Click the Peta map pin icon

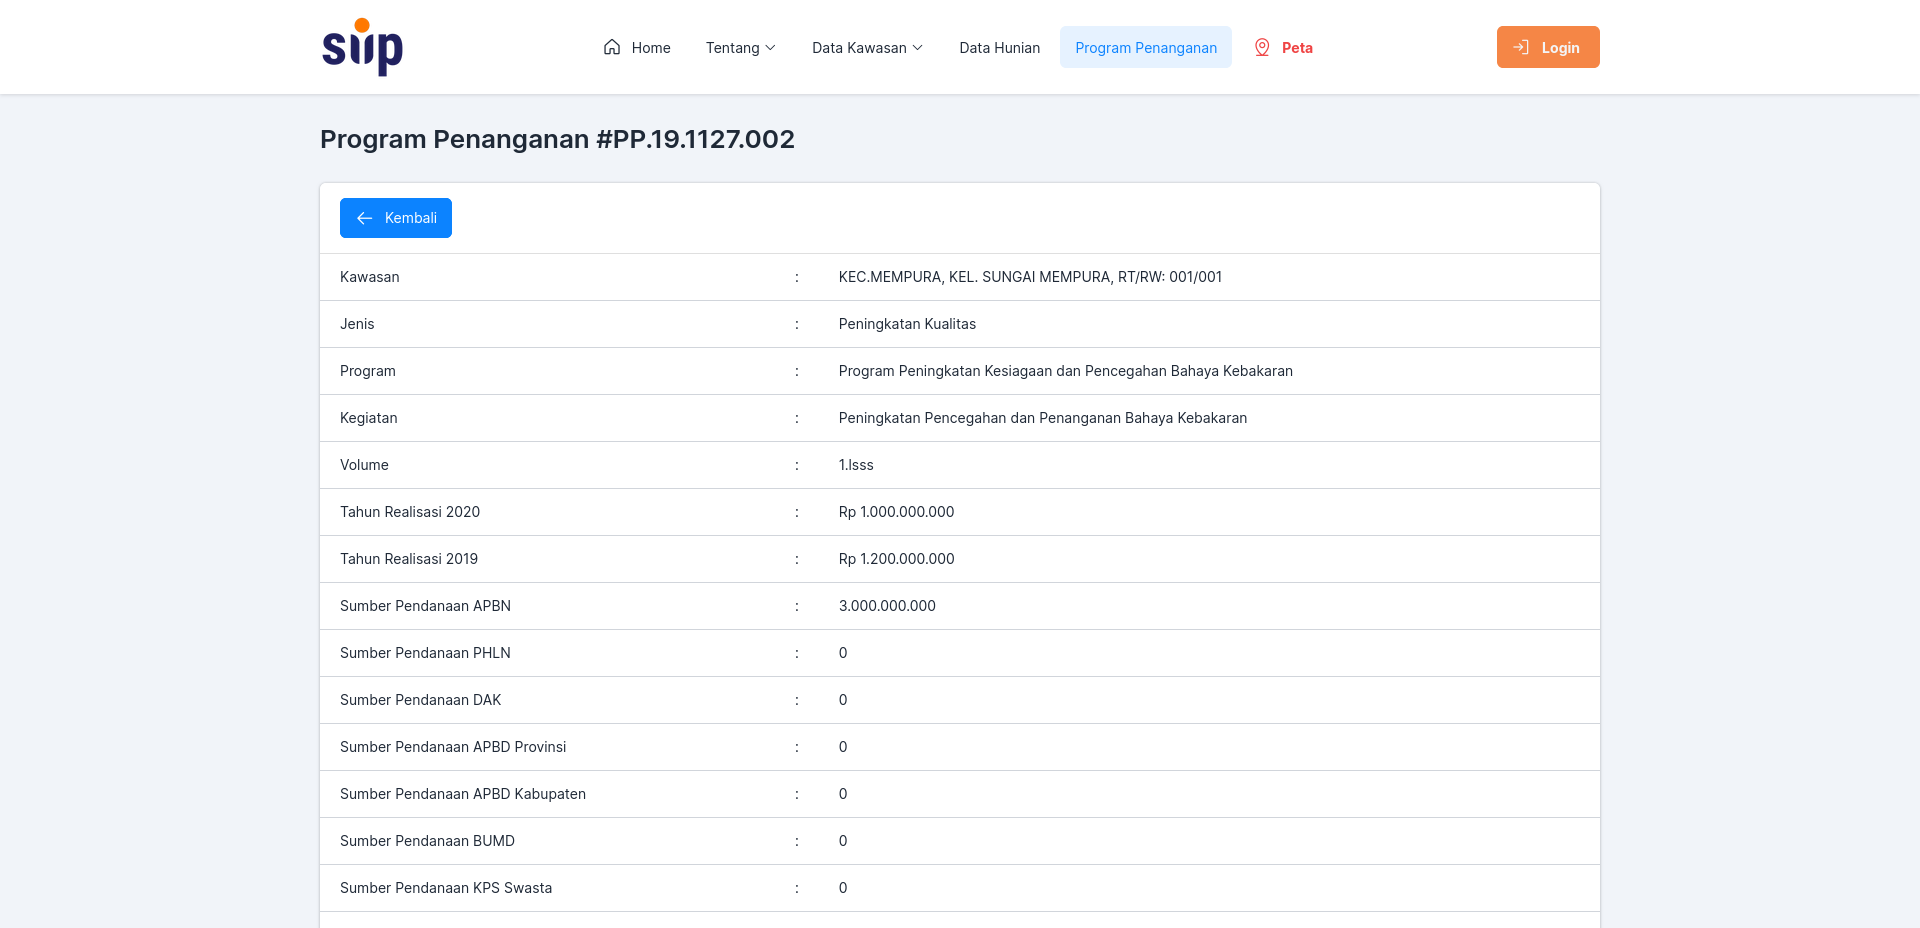click(1262, 47)
